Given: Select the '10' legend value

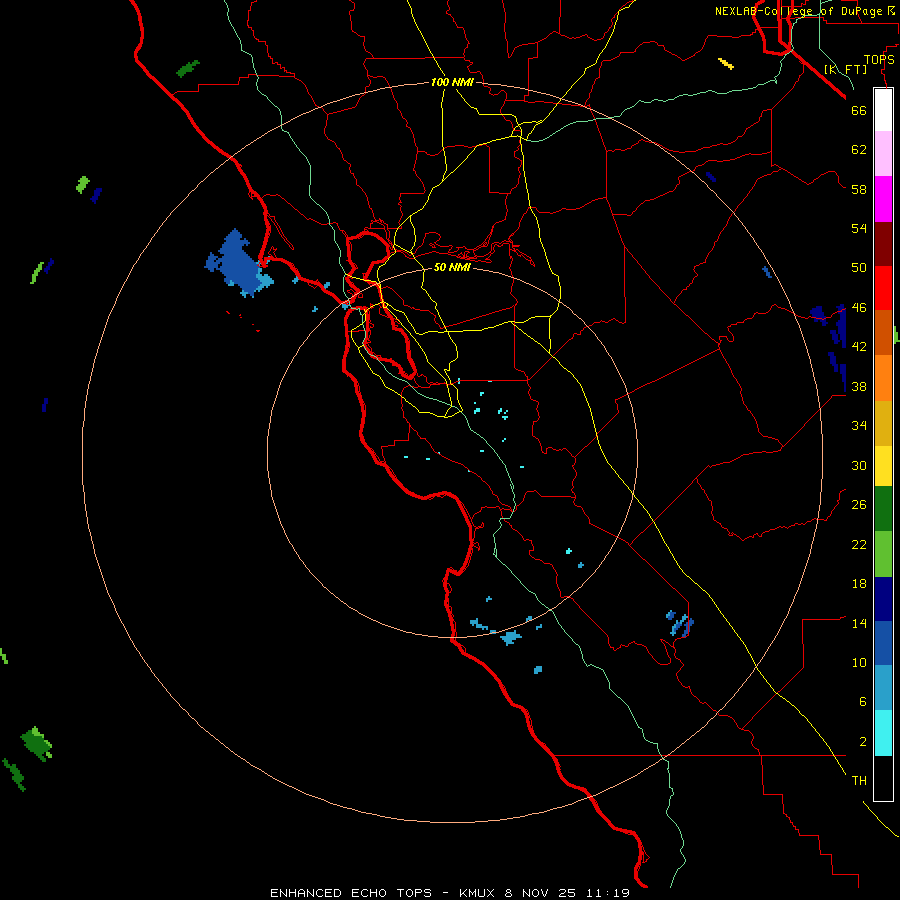Looking at the screenshot, I should [x=859, y=662].
